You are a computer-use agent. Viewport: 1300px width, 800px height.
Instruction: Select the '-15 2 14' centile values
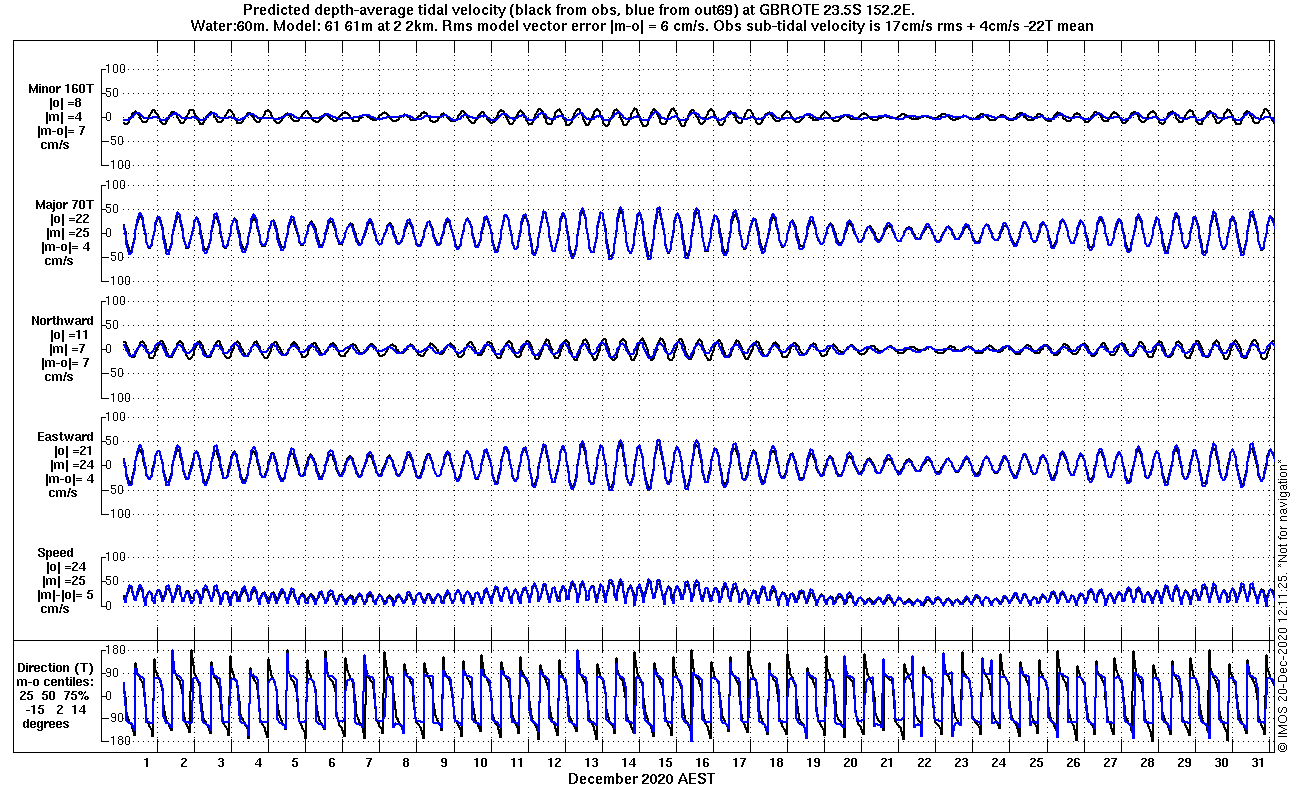[x=57, y=710]
